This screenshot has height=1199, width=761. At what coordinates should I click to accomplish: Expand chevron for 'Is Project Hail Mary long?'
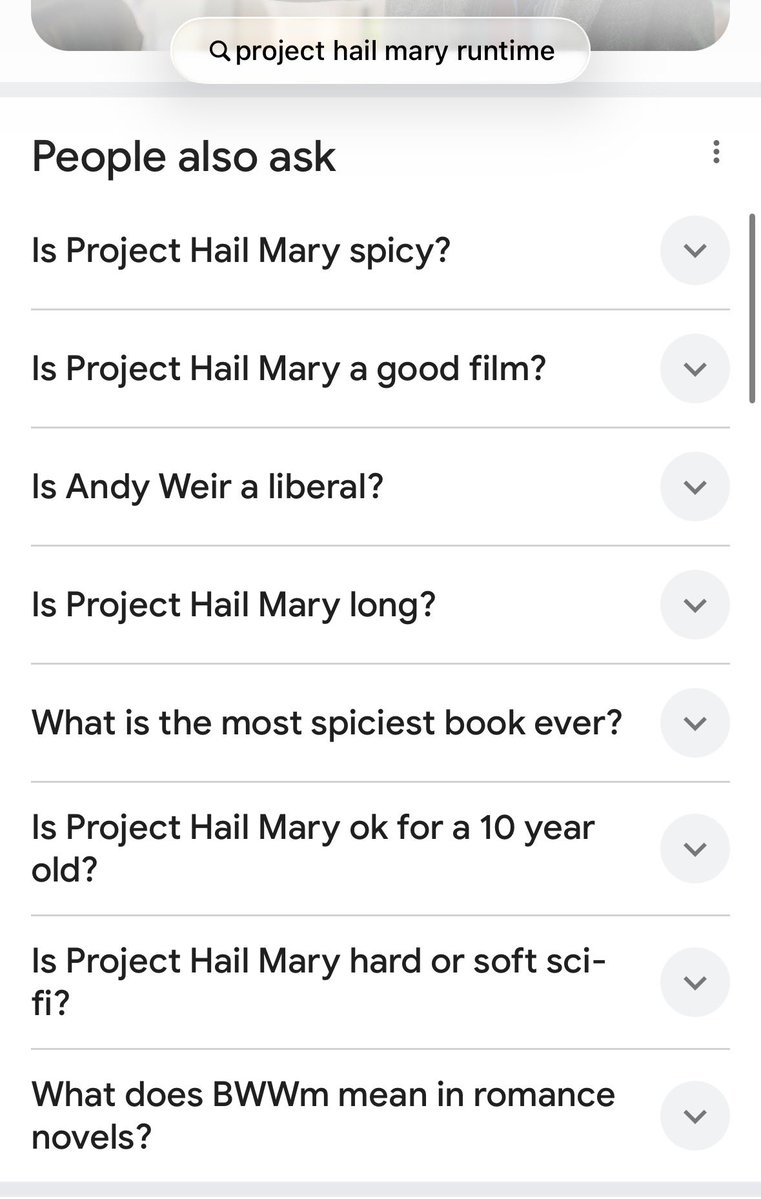pos(694,605)
